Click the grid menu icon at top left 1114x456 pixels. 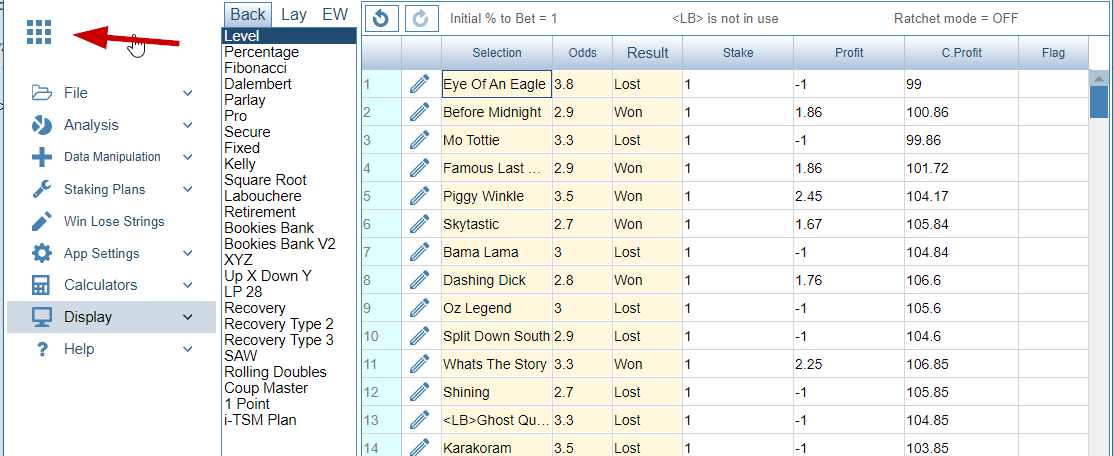click(x=39, y=33)
